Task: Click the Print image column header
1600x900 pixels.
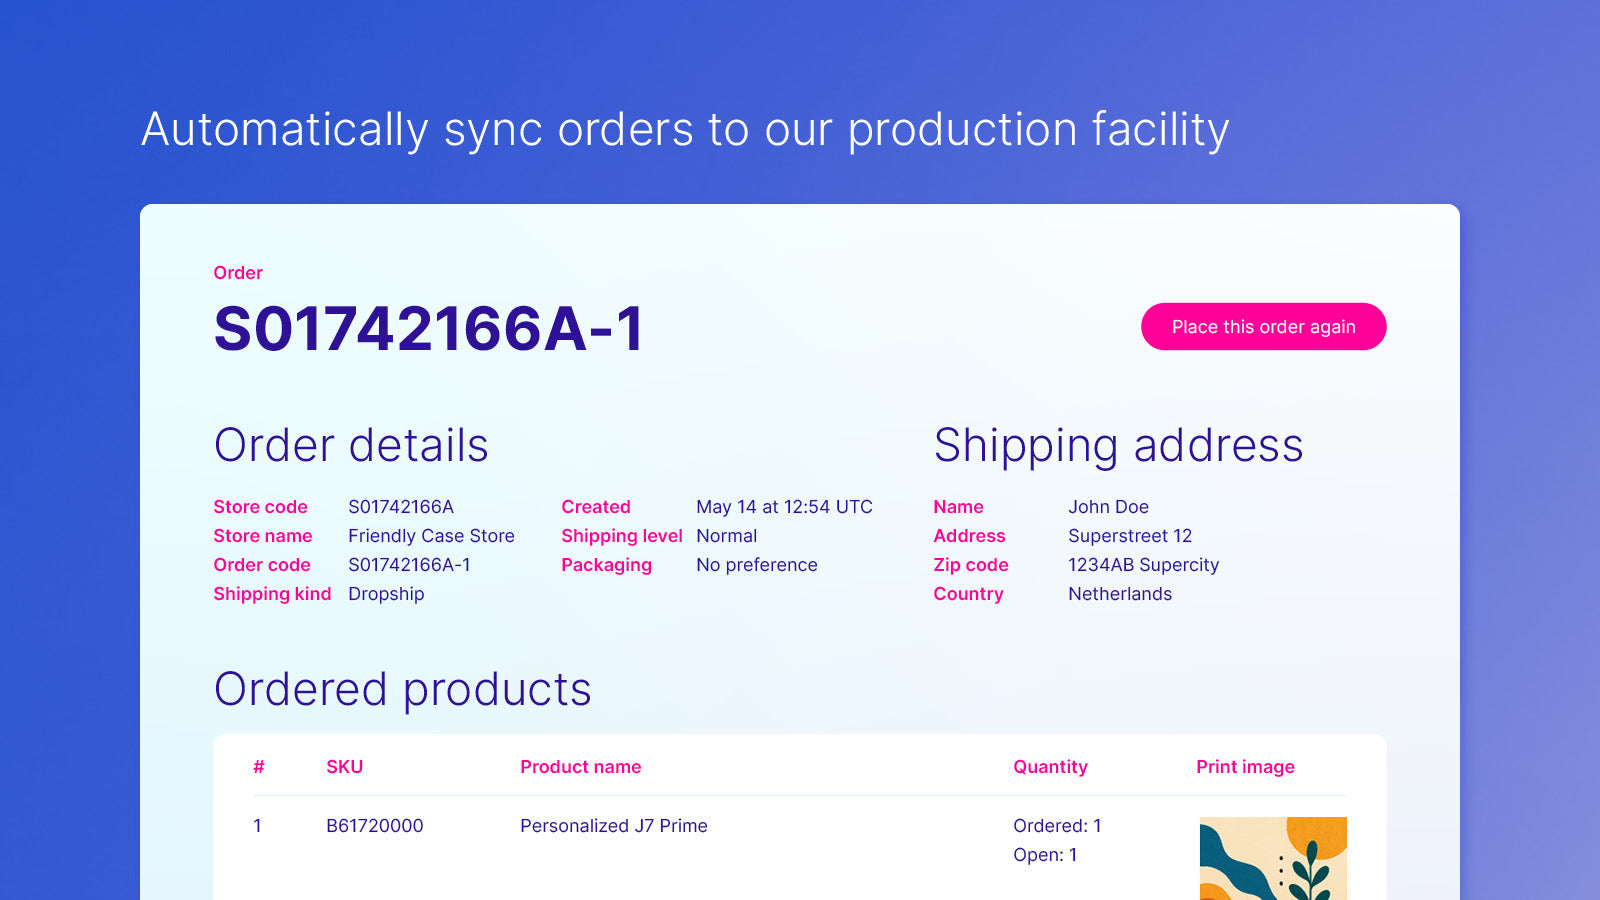Action: (1245, 767)
